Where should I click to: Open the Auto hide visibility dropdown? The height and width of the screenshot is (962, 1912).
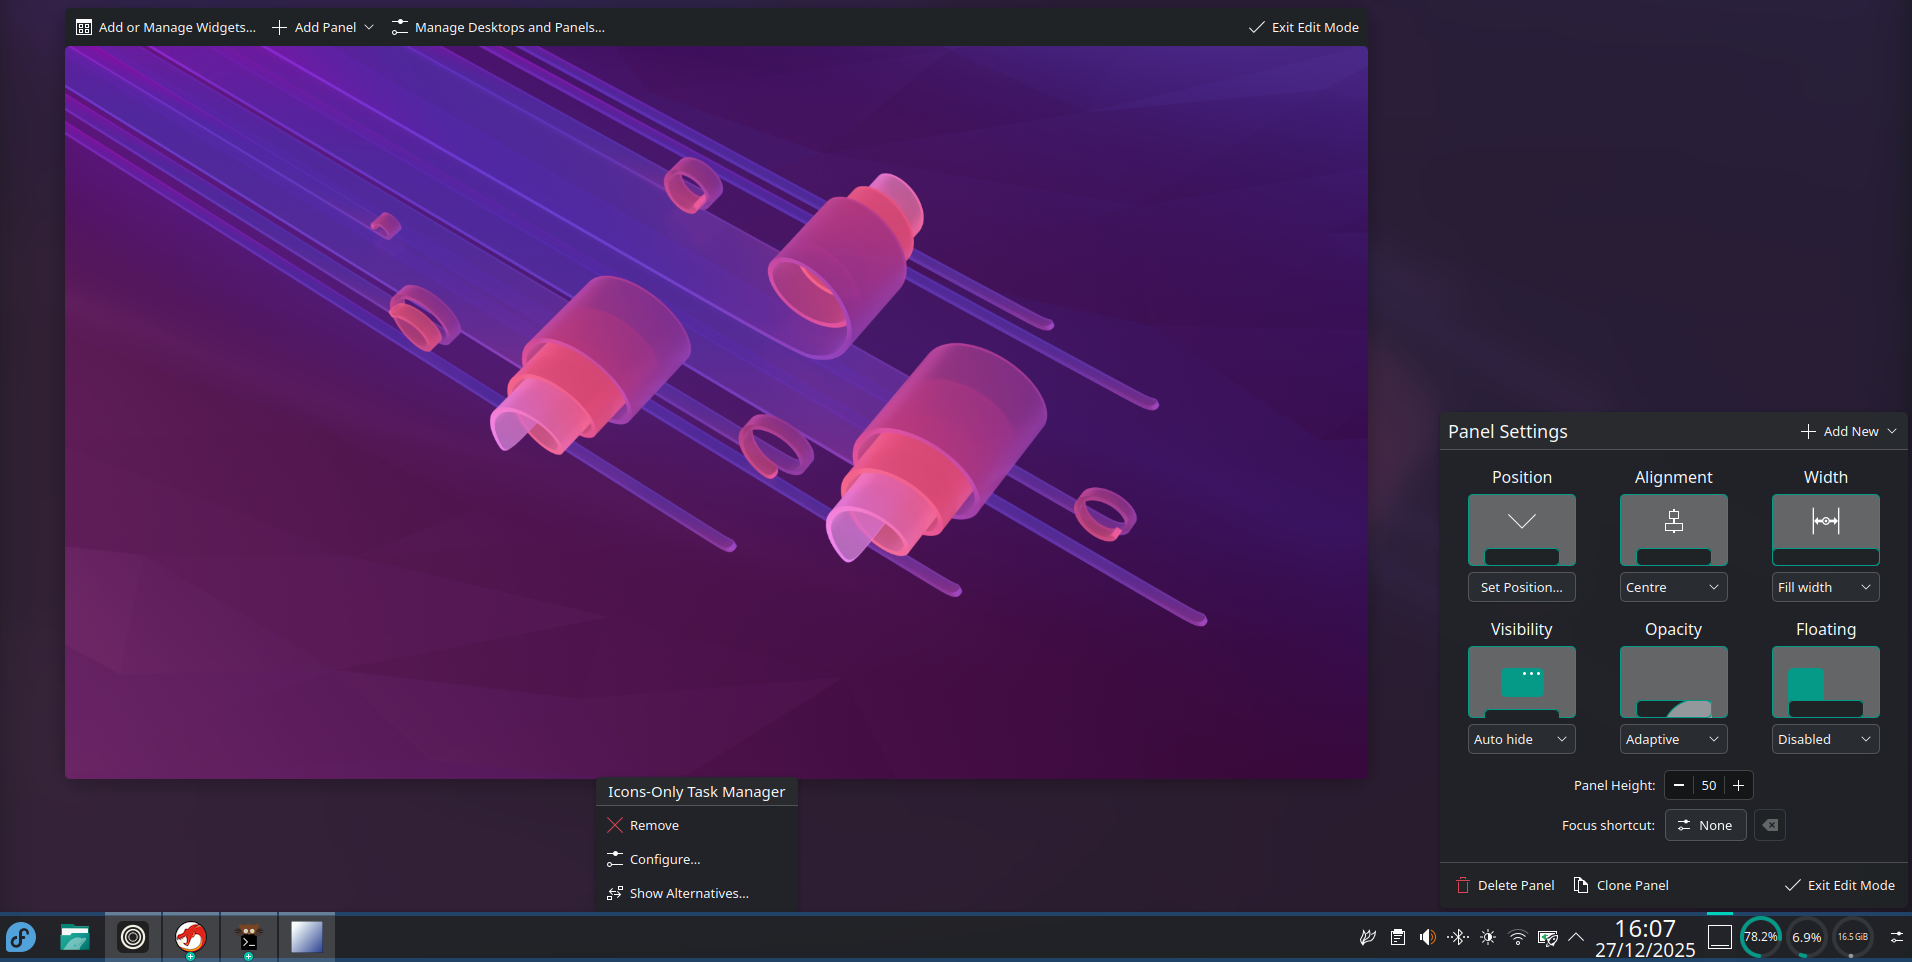(x=1521, y=739)
